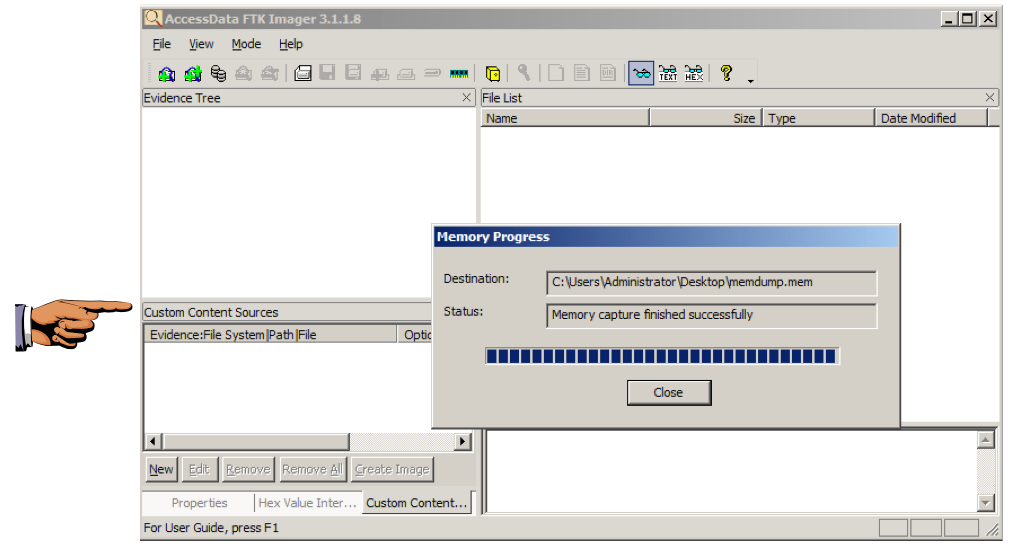
Task: Click the Create Disk Image icon
Action: [303, 74]
